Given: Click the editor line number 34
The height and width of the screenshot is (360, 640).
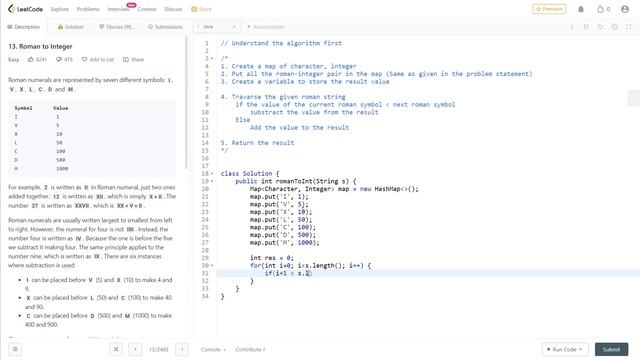Looking at the screenshot, I should [205, 296].
